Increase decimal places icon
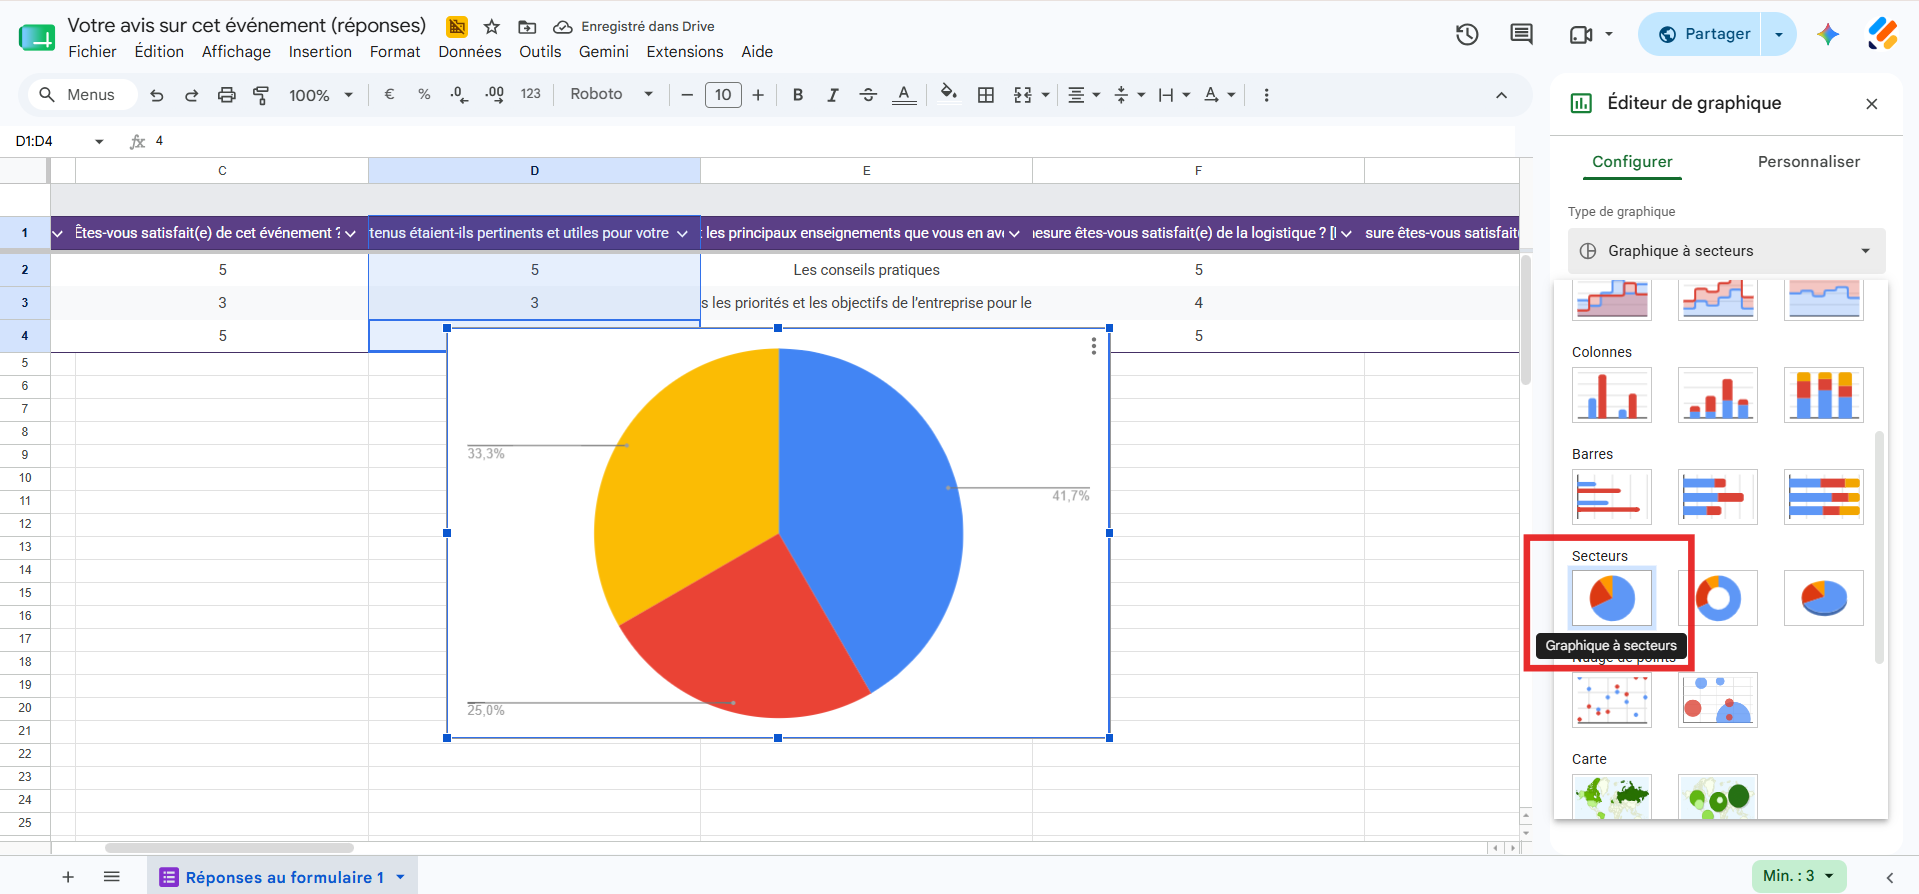This screenshot has width=1919, height=894. pyautogui.click(x=495, y=94)
